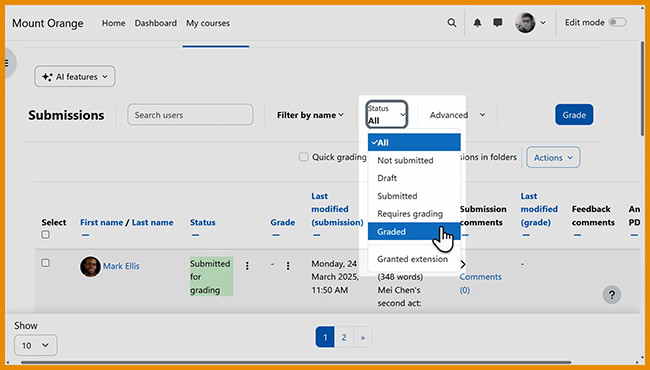Click the Search users field
This screenshot has height=370, width=650.
pos(190,115)
